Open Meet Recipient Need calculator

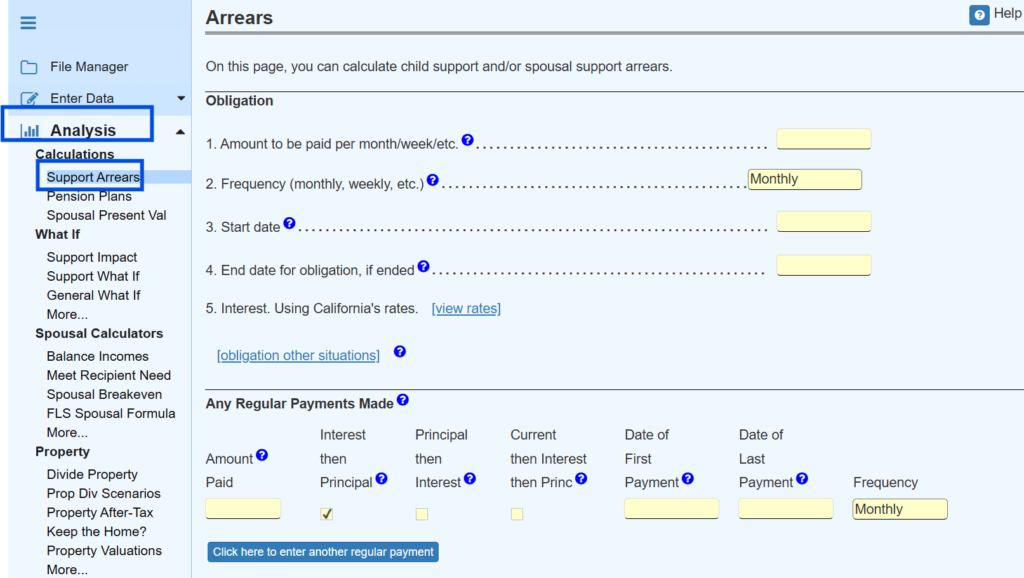pyautogui.click(x=108, y=376)
